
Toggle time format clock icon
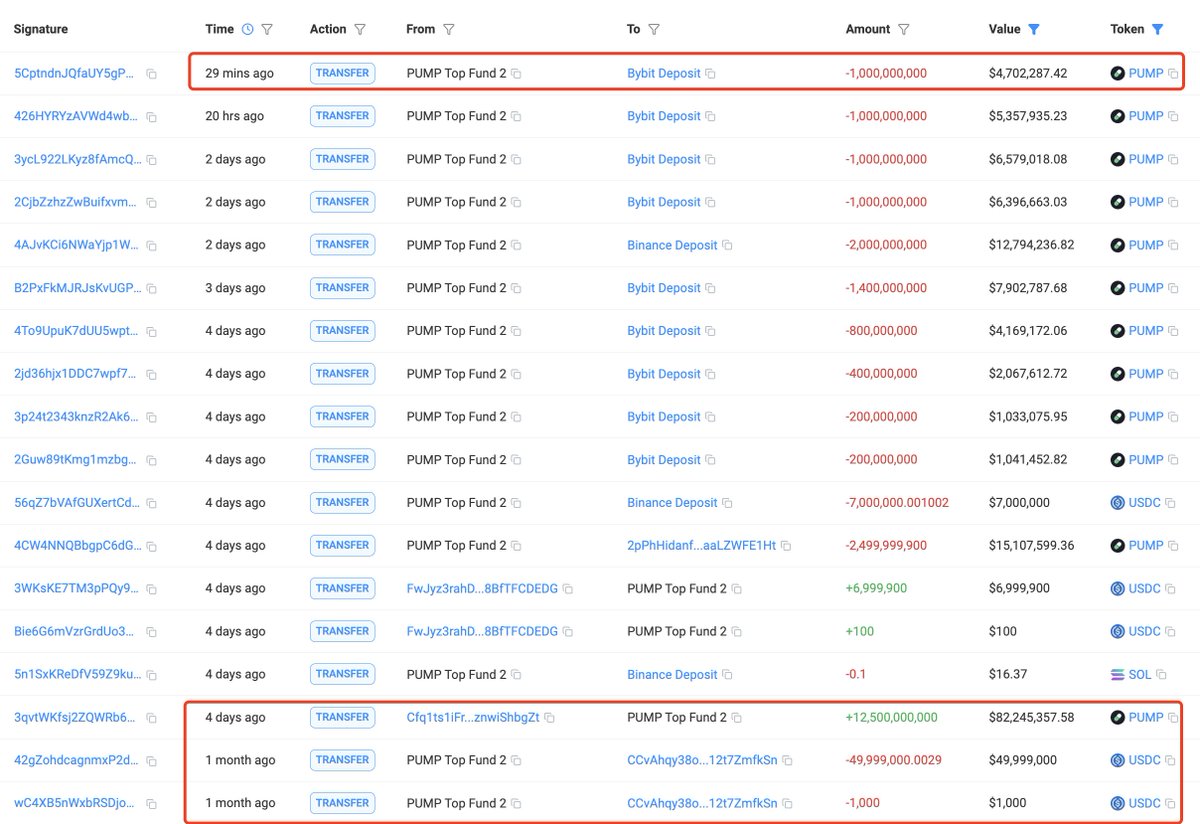point(248,30)
